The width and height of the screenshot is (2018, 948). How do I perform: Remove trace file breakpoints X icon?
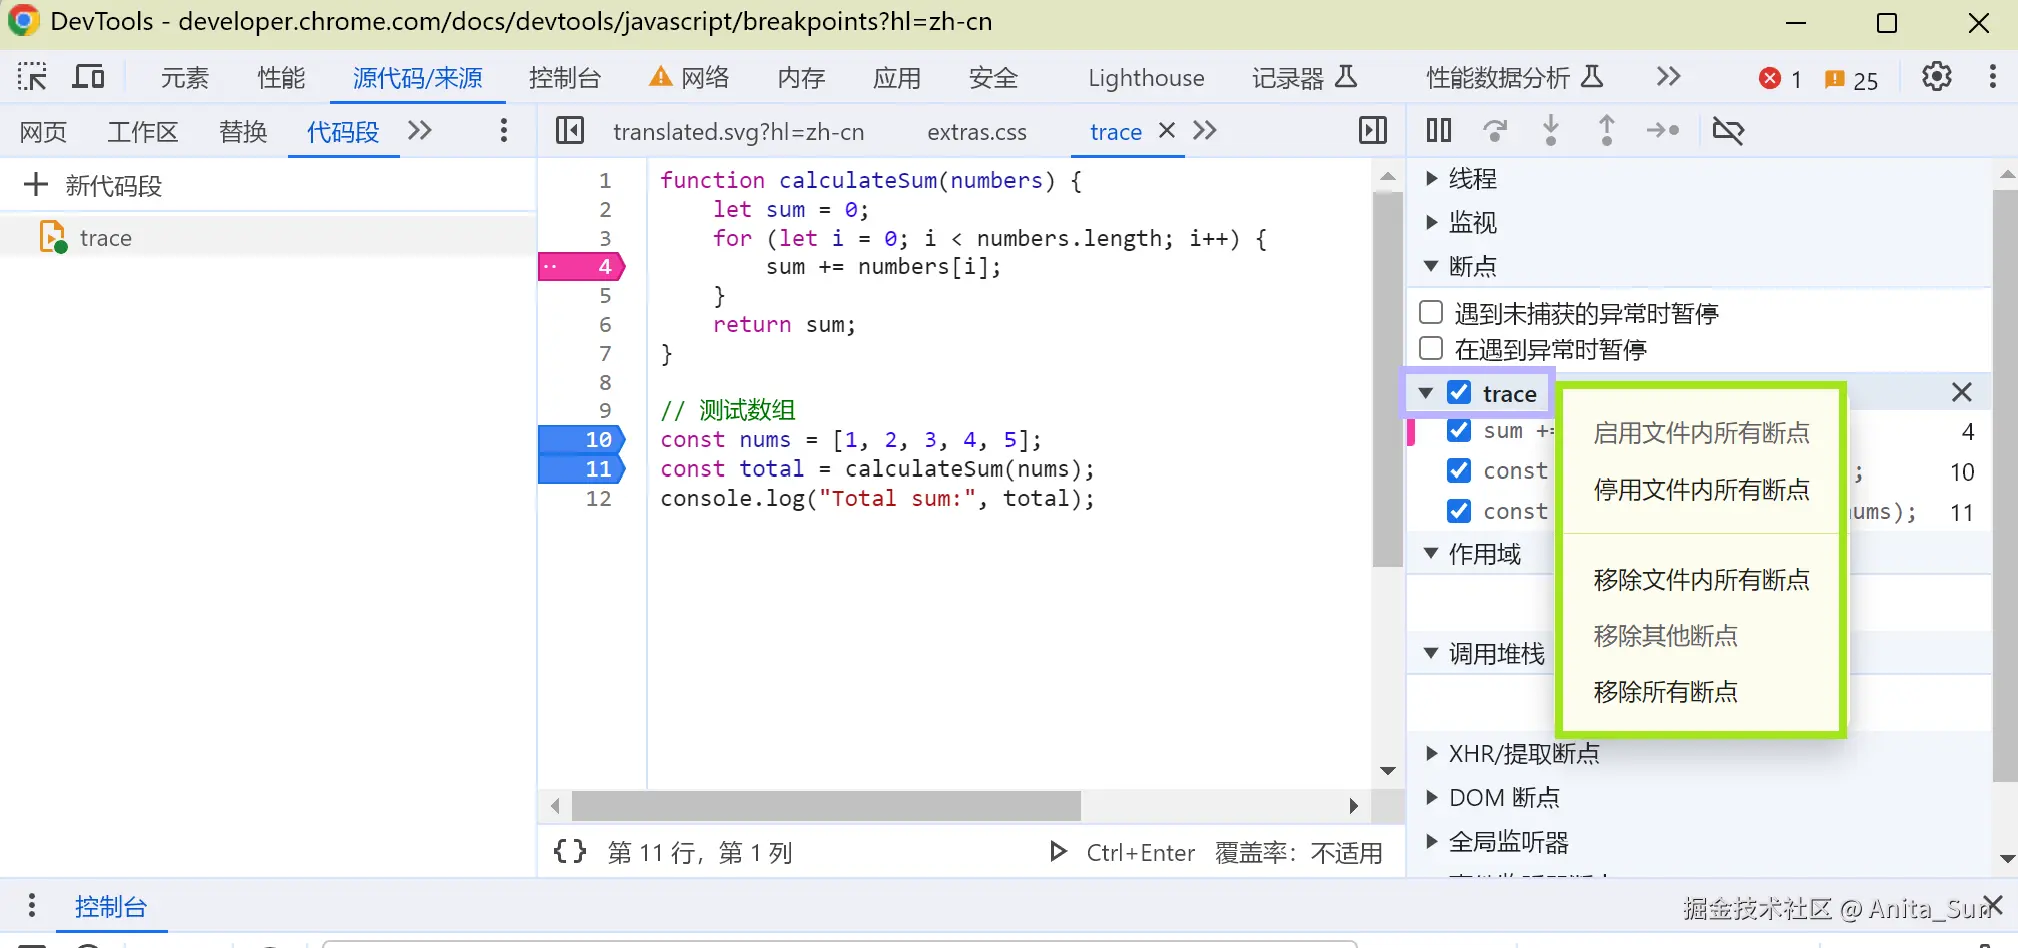click(1962, 393)
